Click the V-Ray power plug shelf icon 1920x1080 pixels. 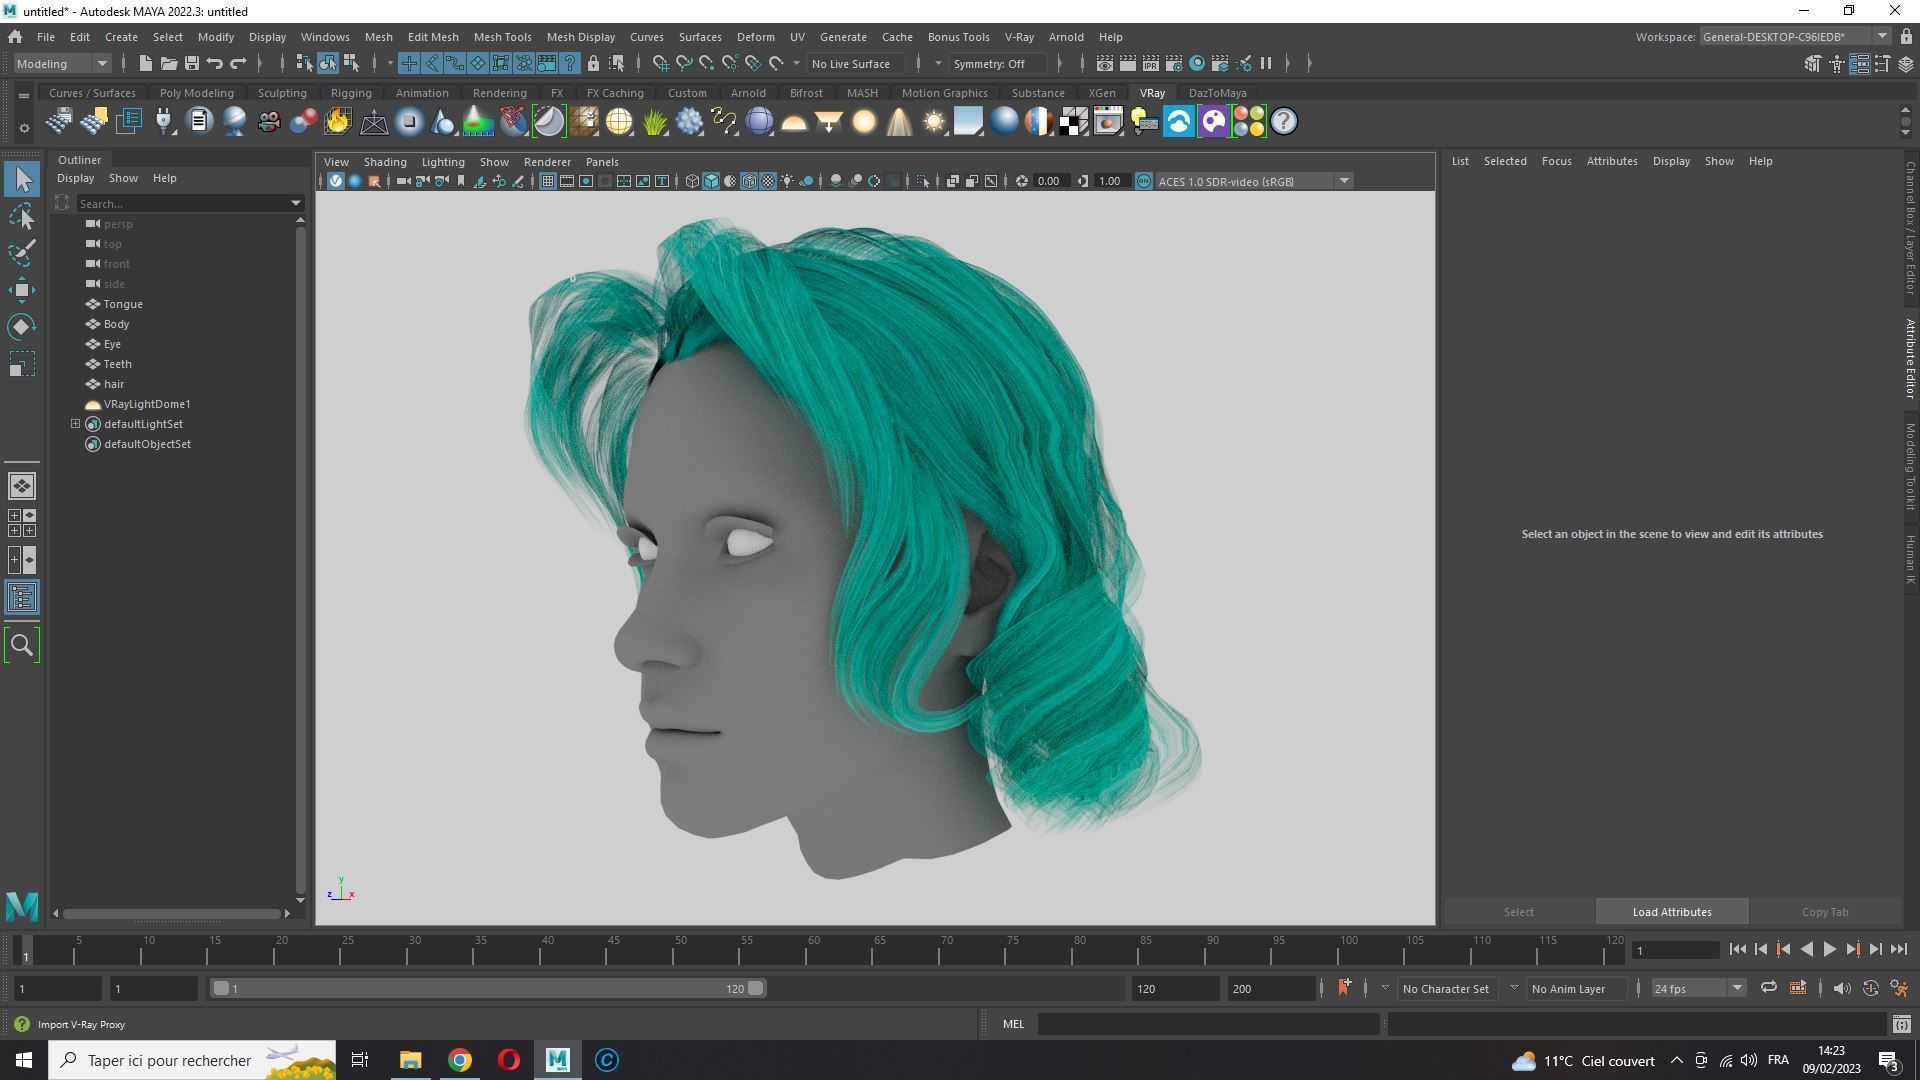click(163, 122)
